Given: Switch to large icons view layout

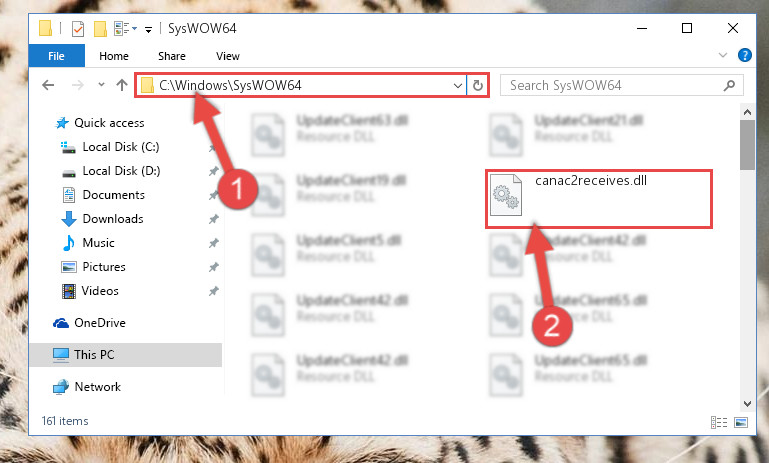Looking at the screenshot, I should coord(741,422).
